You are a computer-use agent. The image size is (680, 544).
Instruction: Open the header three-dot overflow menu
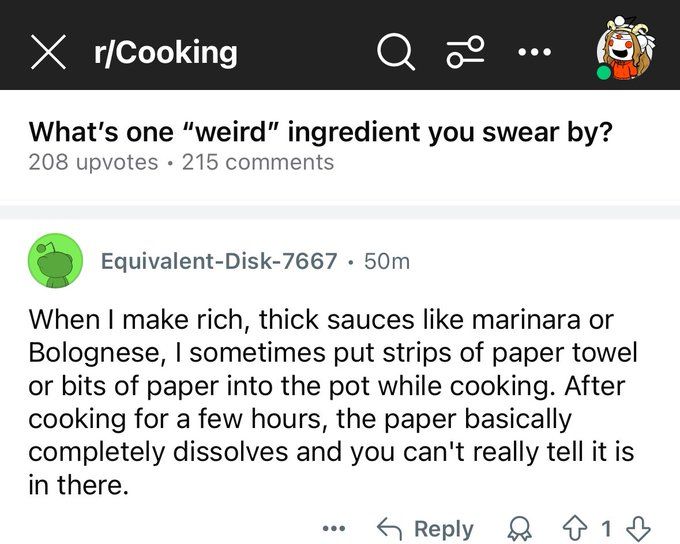(x=535, y=52)
